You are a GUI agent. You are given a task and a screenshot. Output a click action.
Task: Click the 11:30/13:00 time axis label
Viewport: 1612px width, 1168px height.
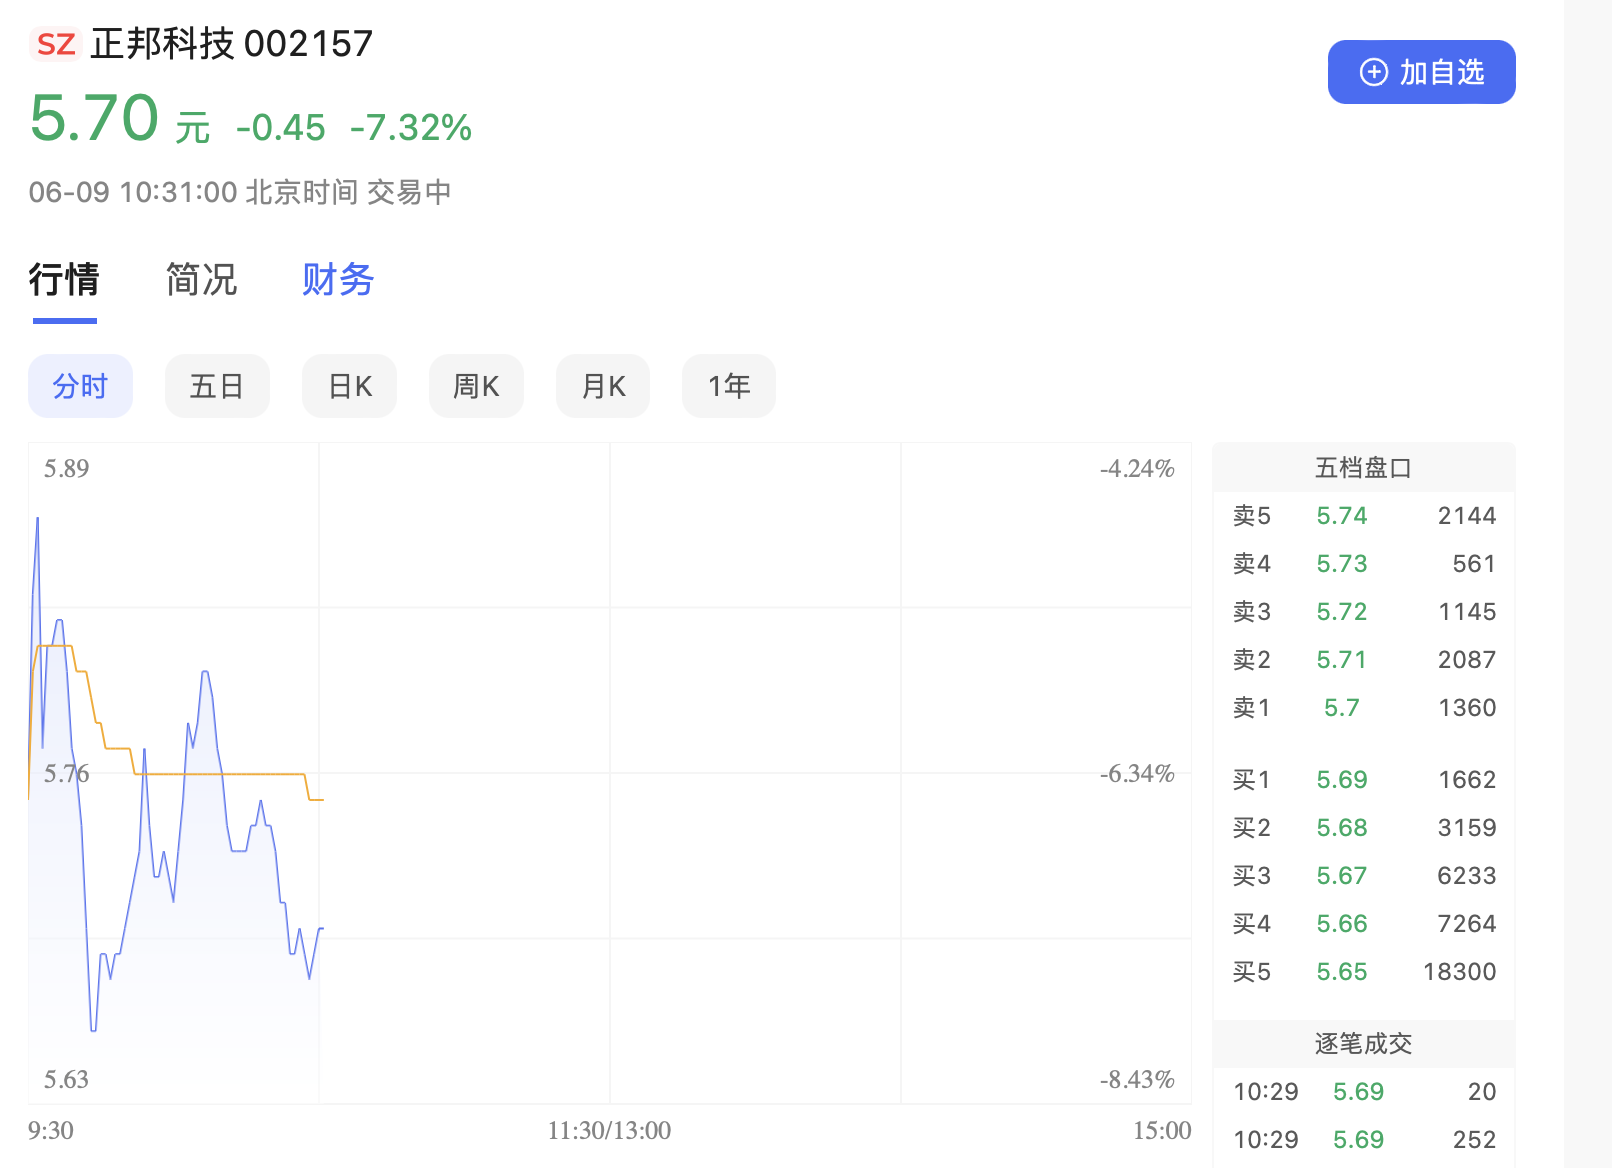(x=609, y=1130)
